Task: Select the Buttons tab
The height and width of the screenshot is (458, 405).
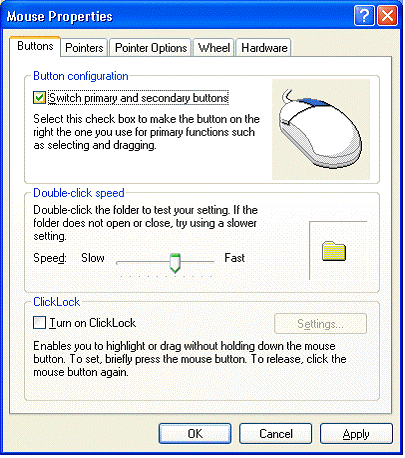Action: [x=35, y=46]
